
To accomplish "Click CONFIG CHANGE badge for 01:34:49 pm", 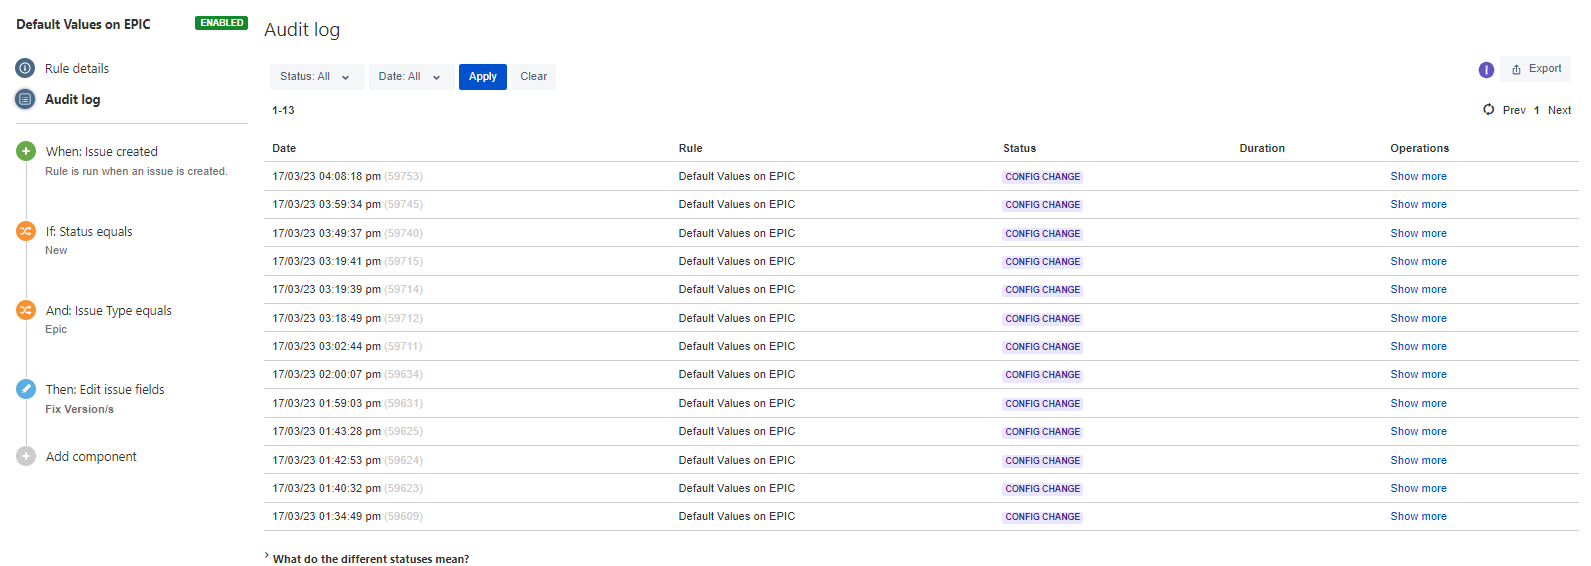I will coord(1042,517).
